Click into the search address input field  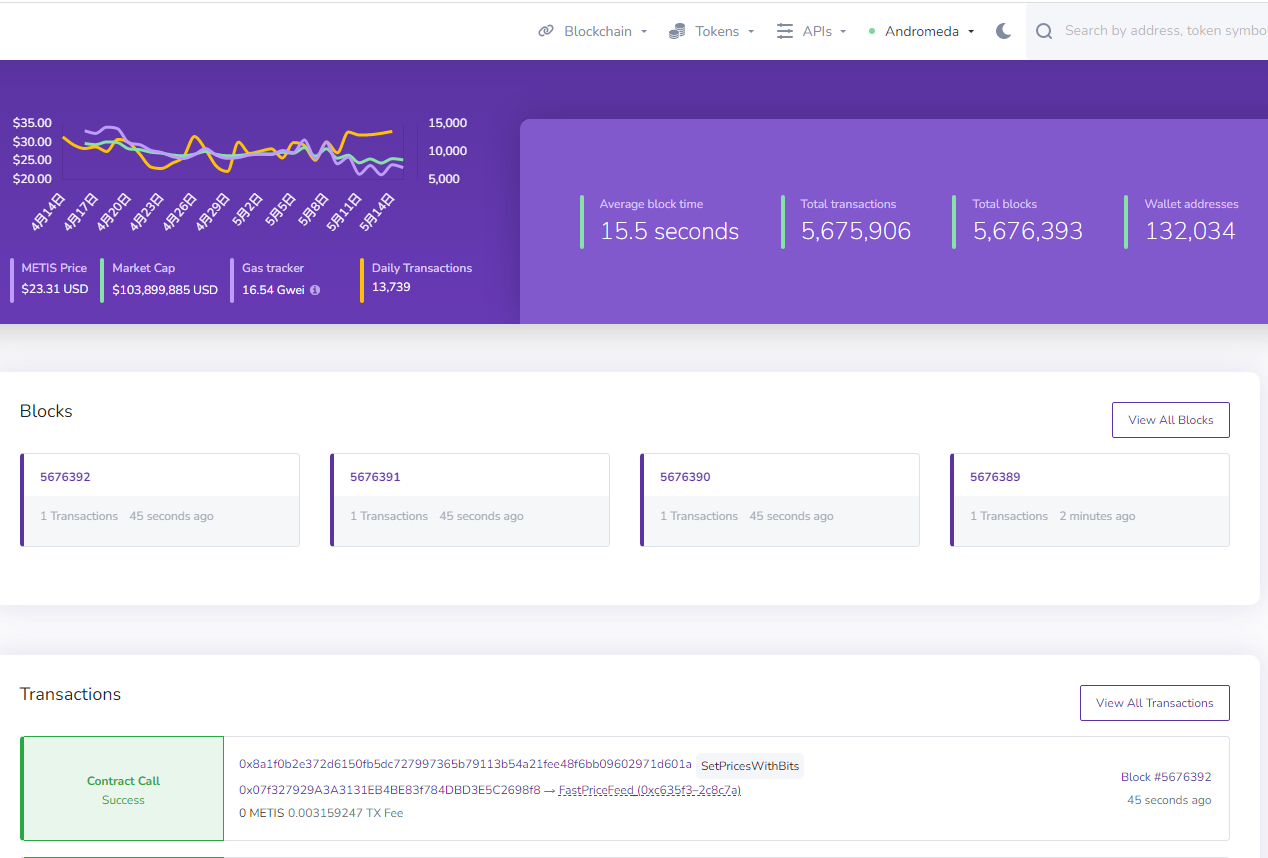pos(1160,31)
